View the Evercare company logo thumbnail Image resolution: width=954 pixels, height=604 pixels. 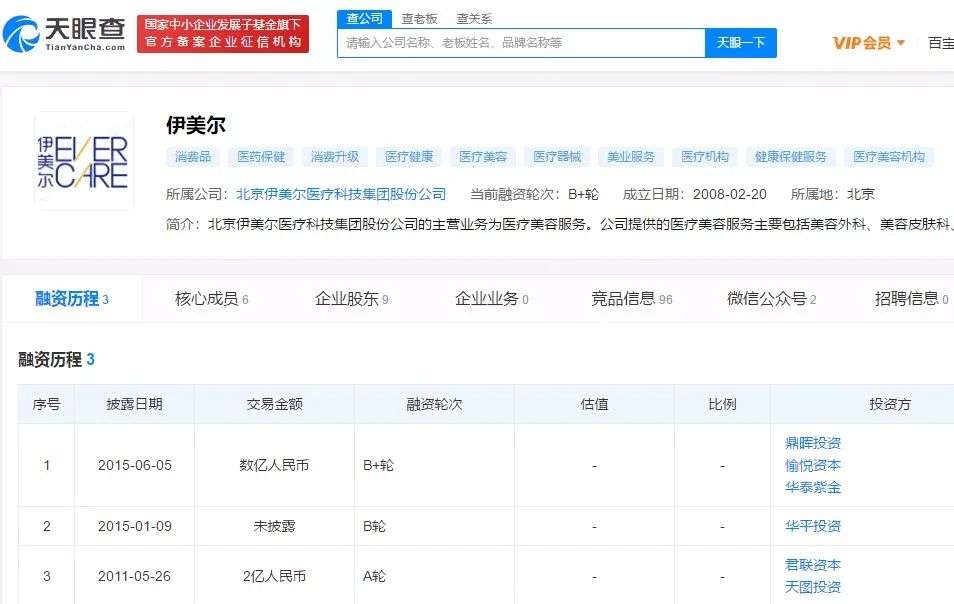coord(83,161)
